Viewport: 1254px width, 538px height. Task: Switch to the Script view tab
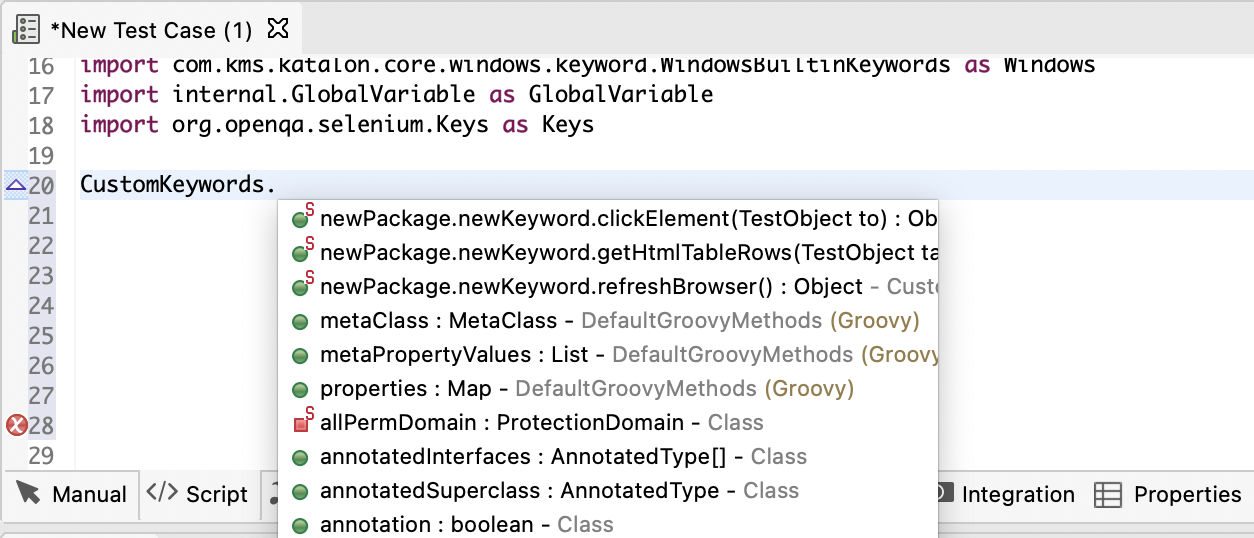pos(197,495)
